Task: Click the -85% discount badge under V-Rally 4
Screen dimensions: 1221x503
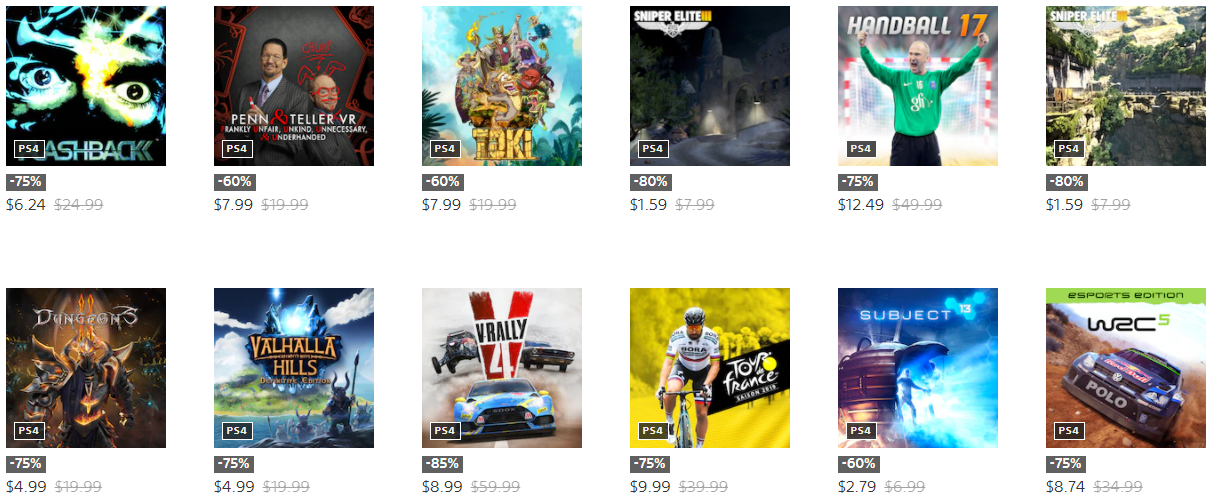Action: pos(443,464)
